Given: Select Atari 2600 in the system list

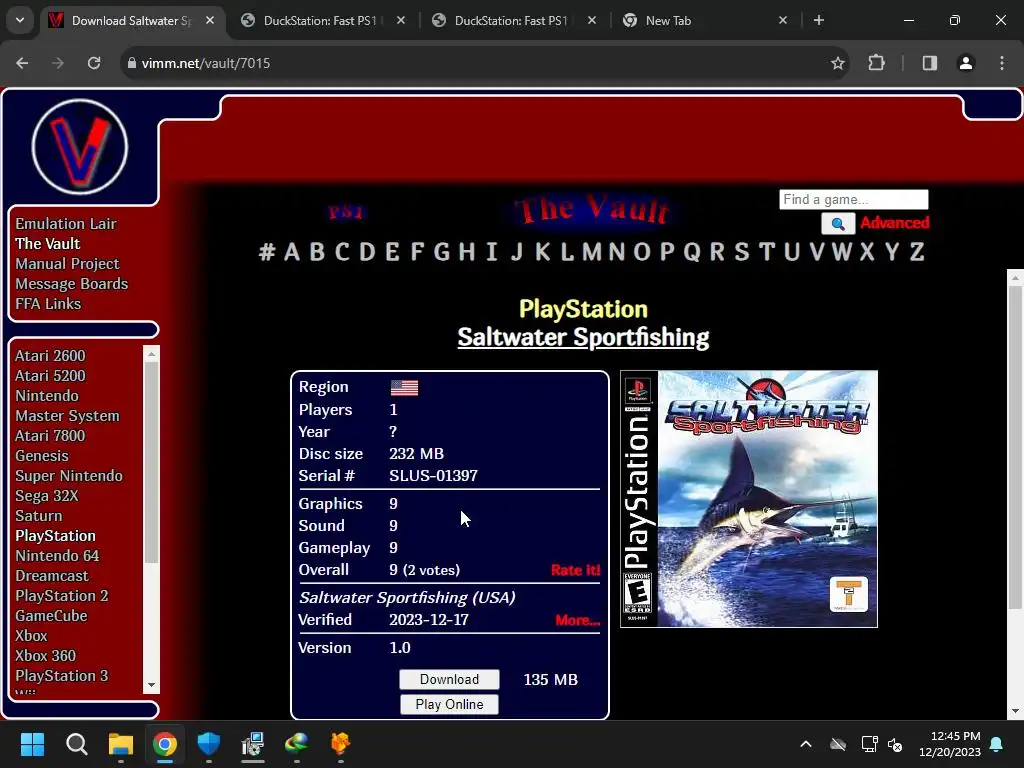Looking at the screenshot, I should pos(50,356).
